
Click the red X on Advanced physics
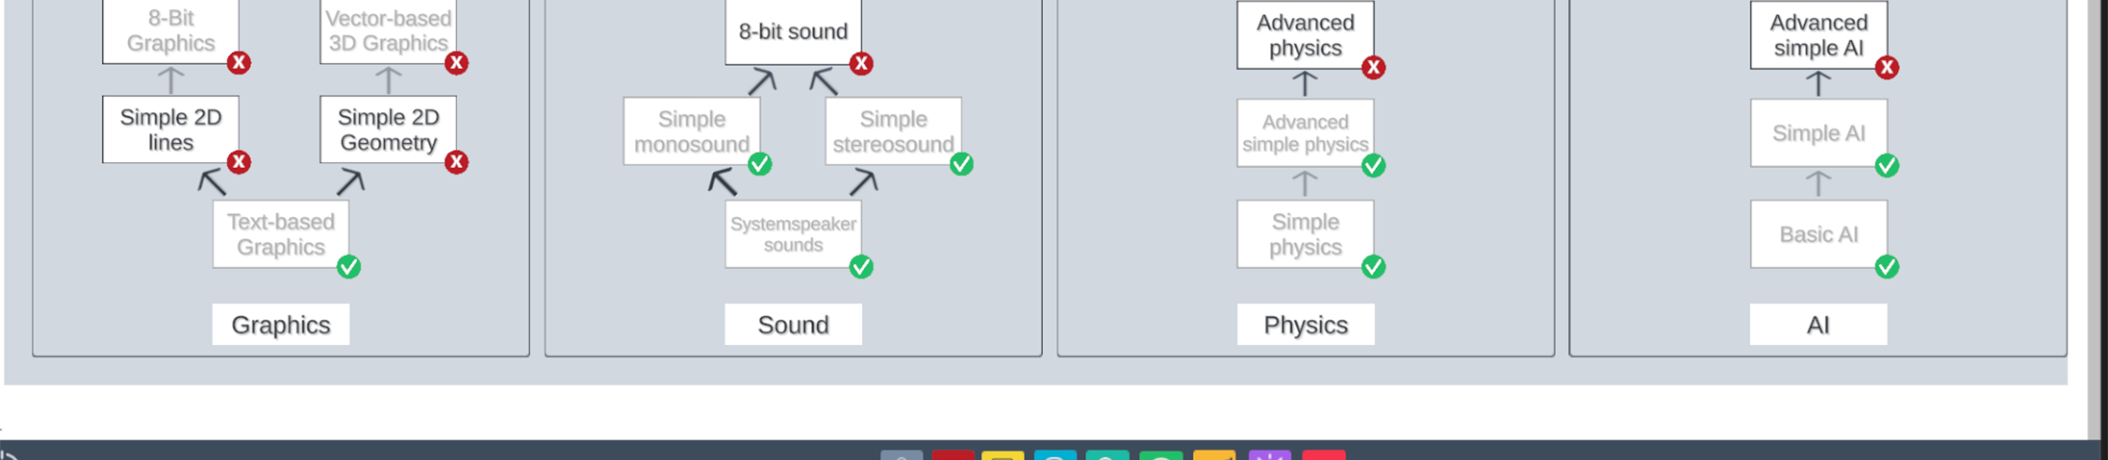[1373, 68]
